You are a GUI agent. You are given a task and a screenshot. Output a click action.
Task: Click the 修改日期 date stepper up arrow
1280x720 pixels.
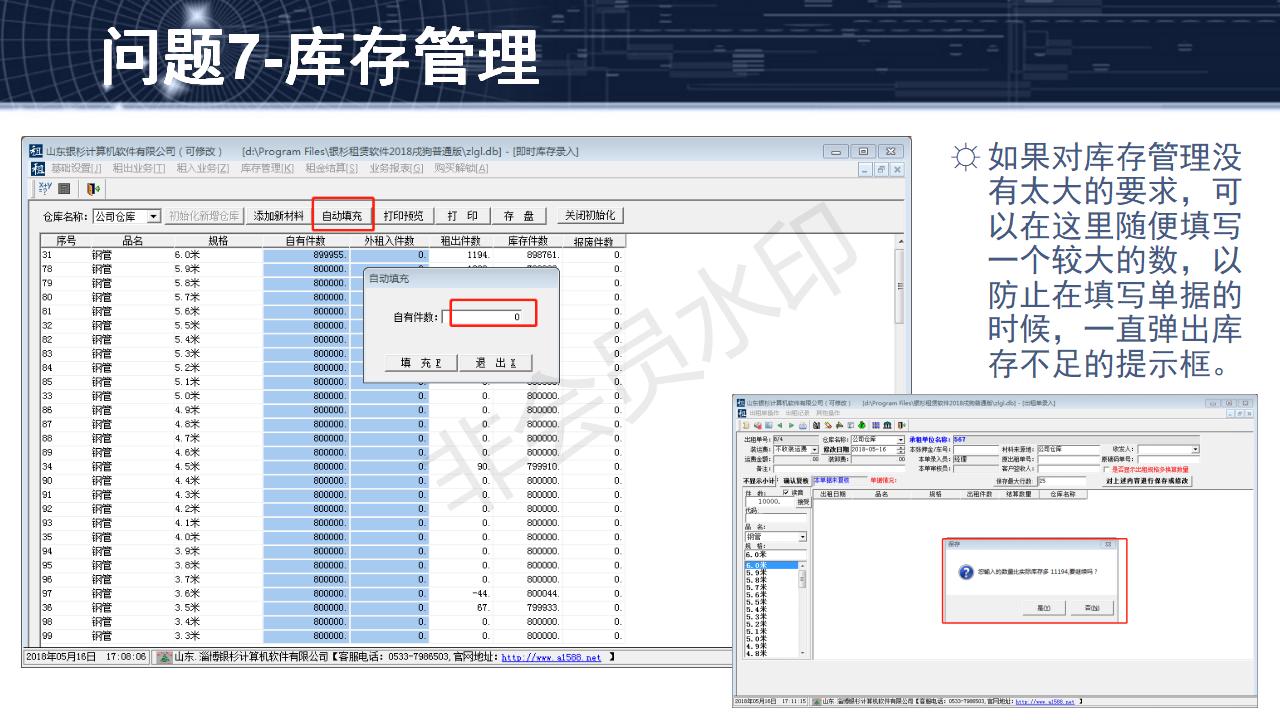point(901,447)
